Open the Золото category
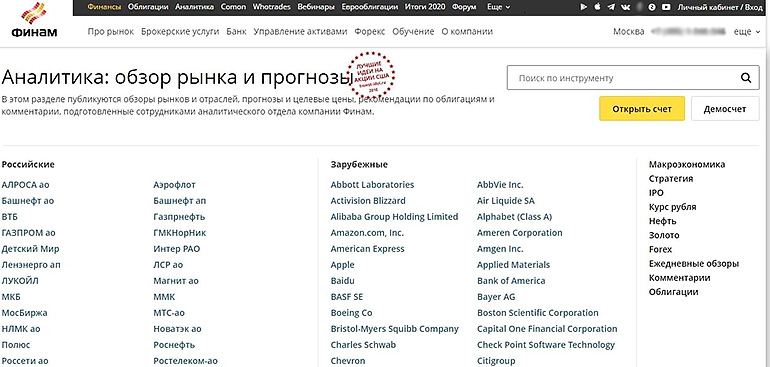Screen dimensions: 770x367 pos(664,235)
